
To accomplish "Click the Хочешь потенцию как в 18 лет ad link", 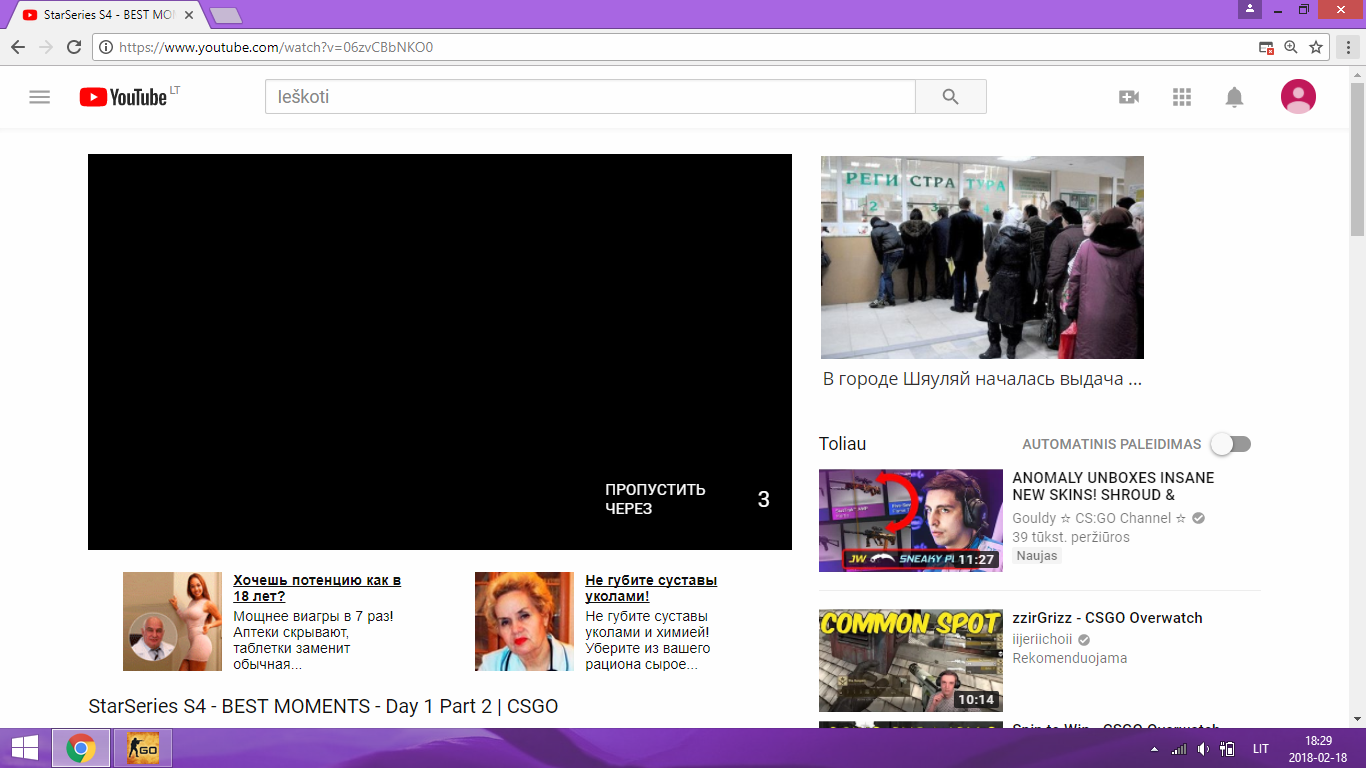I will click(317, 588).
